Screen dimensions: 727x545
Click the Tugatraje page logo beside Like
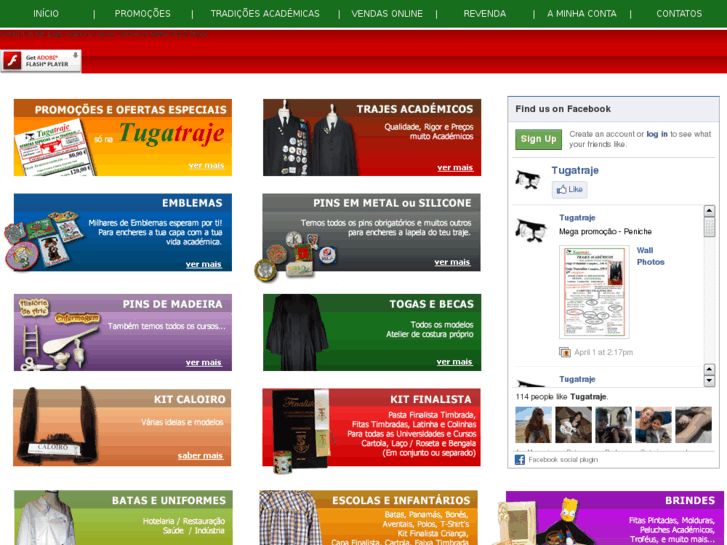[x=528, y=180]
